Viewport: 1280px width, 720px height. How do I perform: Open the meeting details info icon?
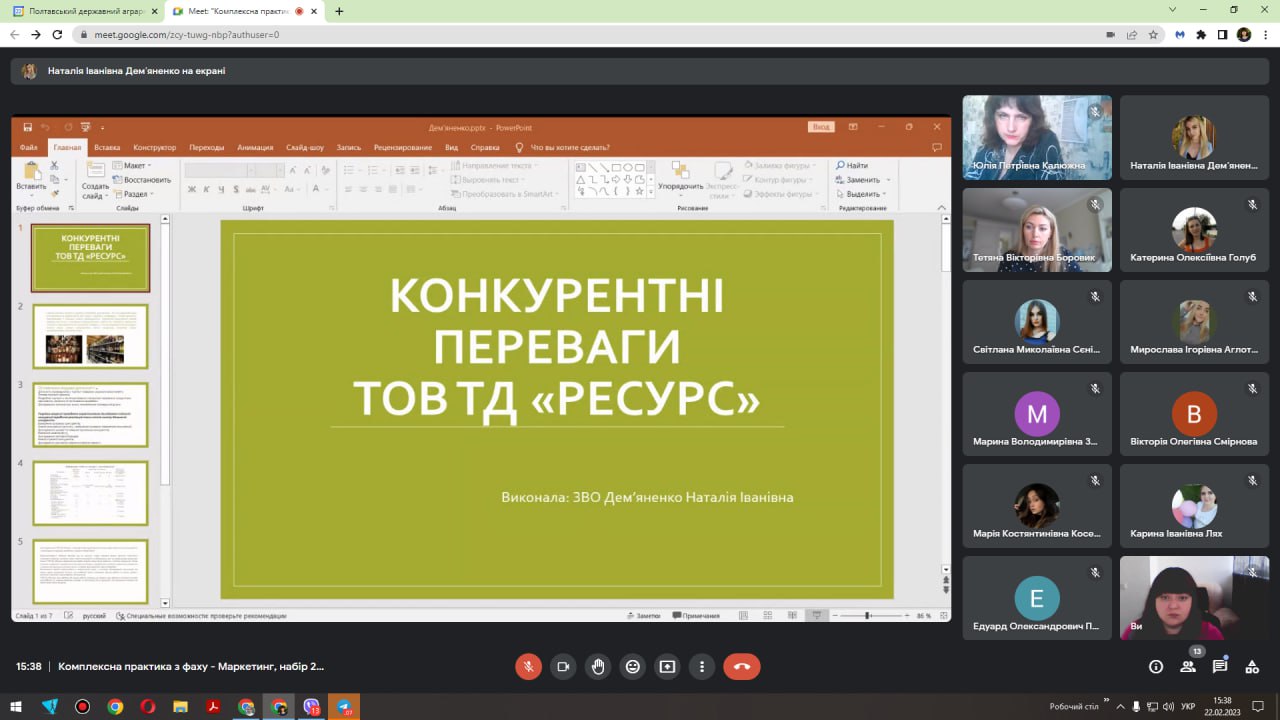tap(1156, 667)
